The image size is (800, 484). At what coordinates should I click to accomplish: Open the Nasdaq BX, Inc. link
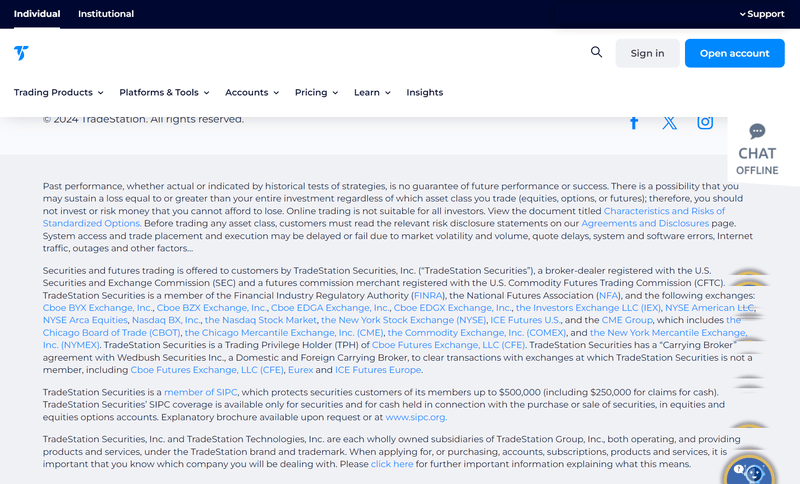(166, 320)
